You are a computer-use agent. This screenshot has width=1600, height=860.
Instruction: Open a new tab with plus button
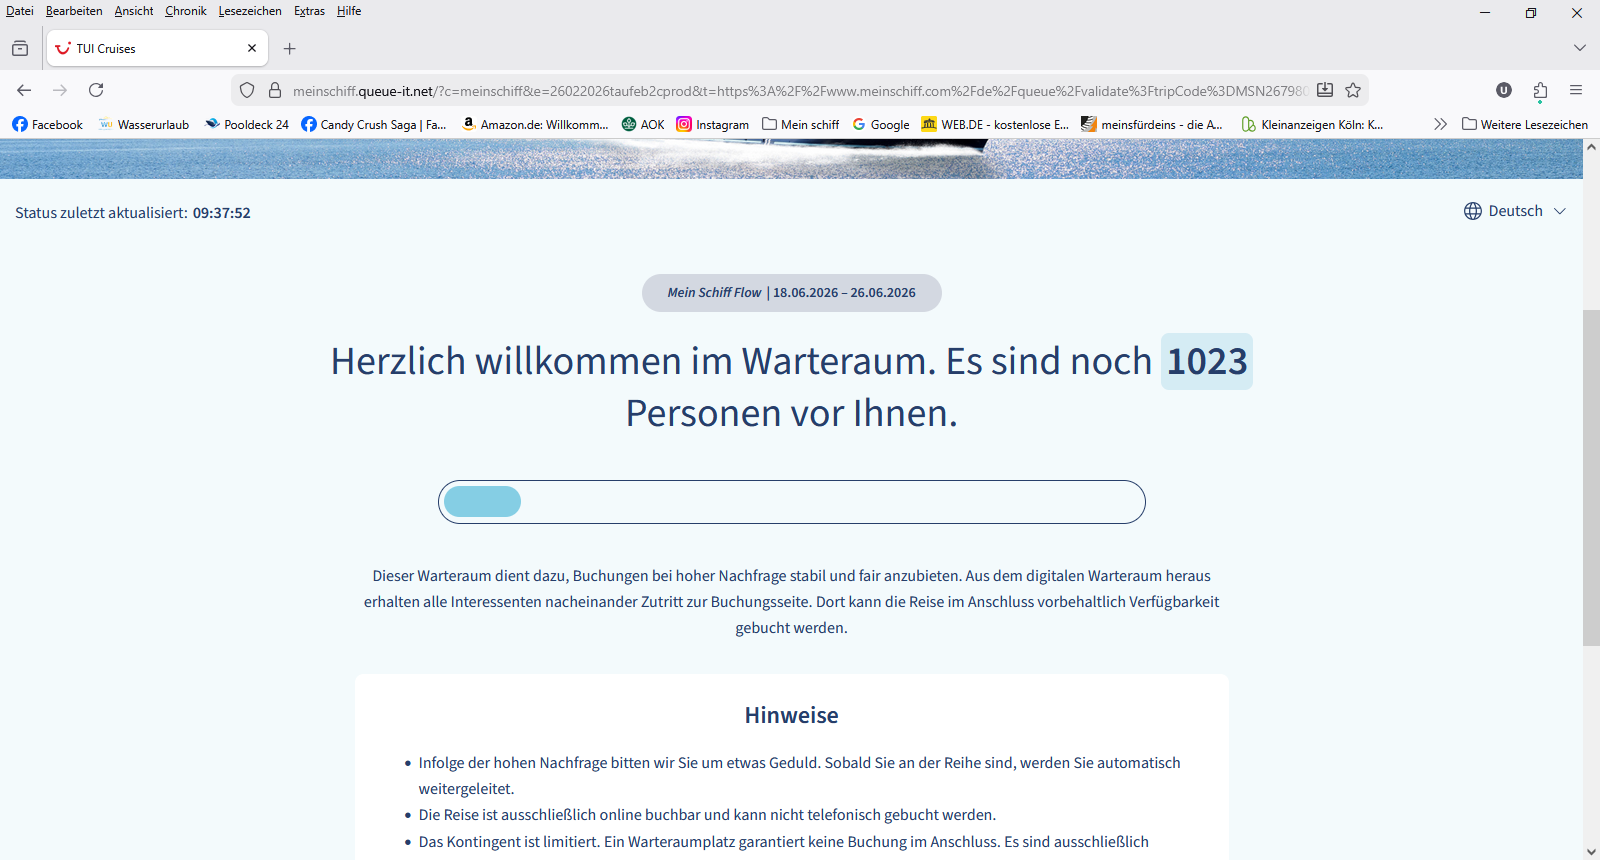click(x=290, y=48)
